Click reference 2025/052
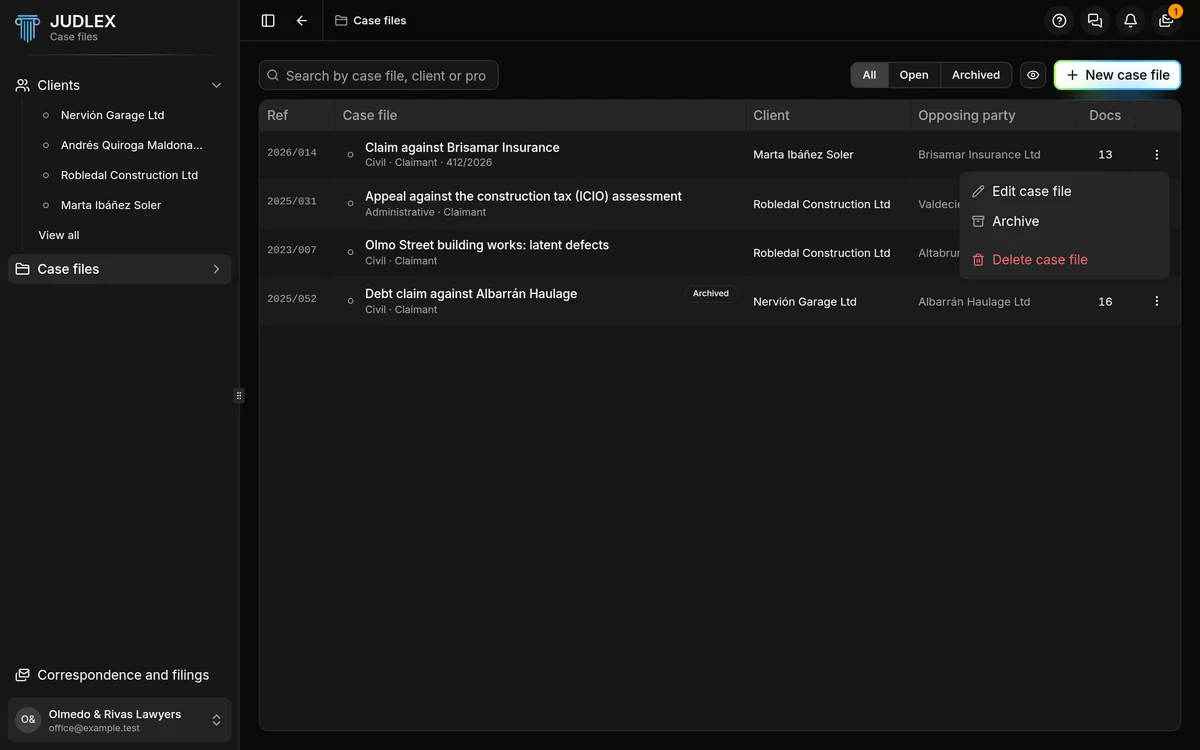The image size is (1200, 750). point(292,299)
